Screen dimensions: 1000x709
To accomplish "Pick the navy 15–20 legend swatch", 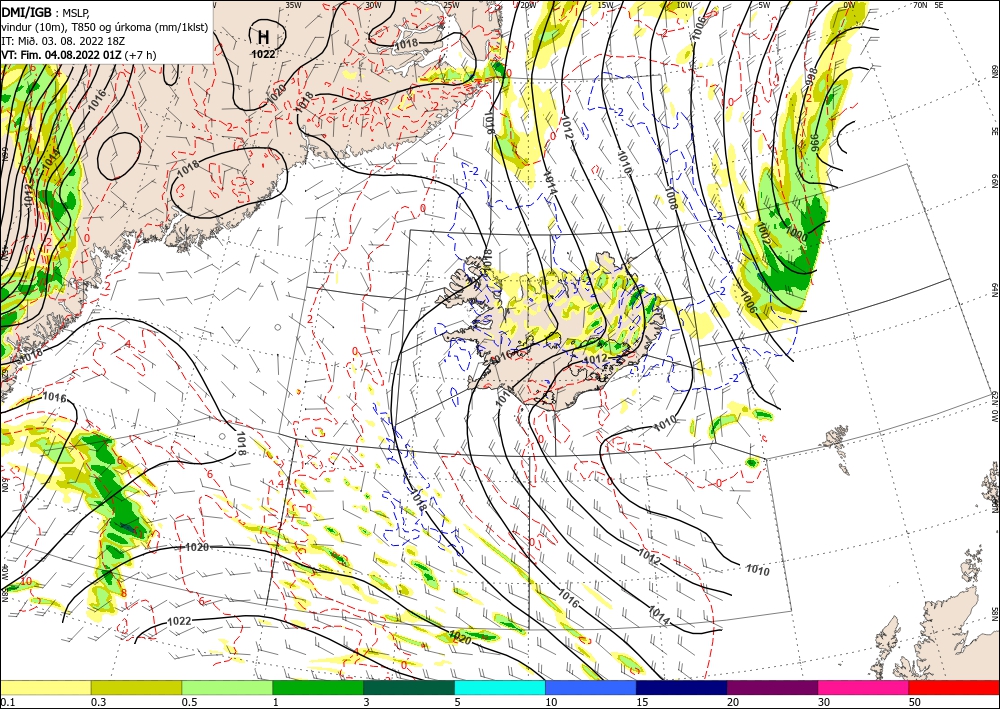I will click(x=682, y=687).
